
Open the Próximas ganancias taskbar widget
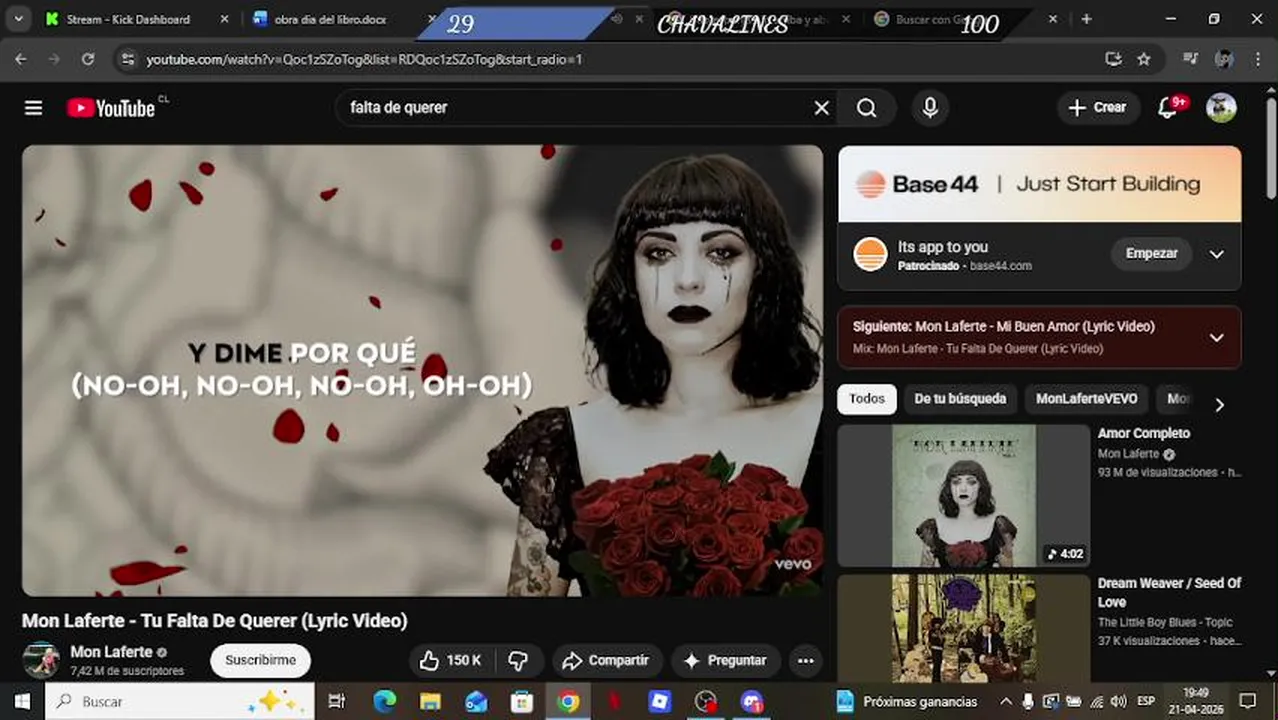[x=907, y=702]
